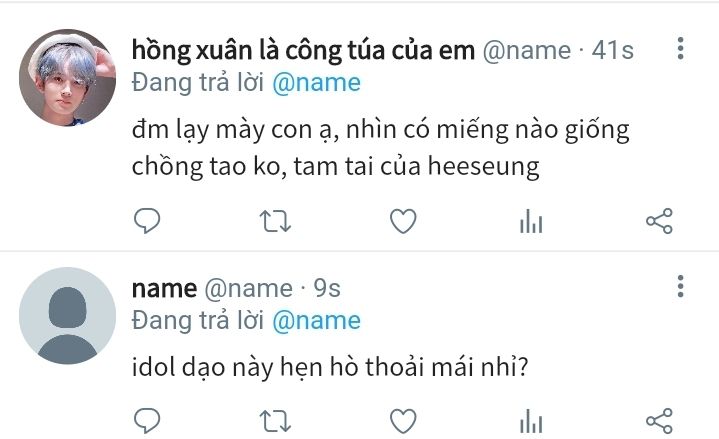Open the "hồng xuân là công túa của em" profile
The image size is (719, 439).
303,50
